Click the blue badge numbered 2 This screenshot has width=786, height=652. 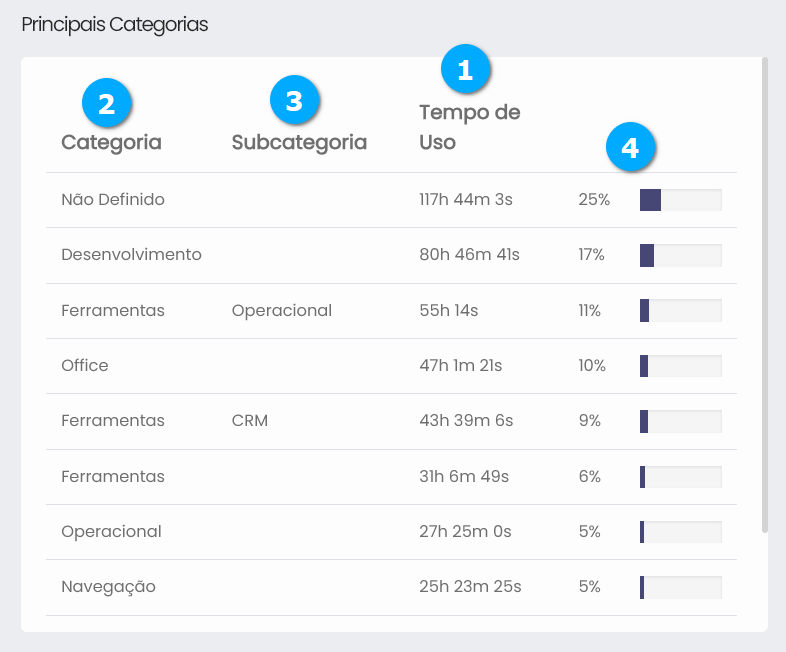coord(107,102)
